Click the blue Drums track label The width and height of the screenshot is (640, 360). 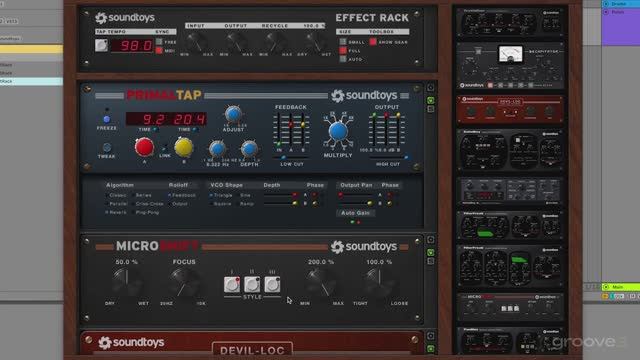[x=621, y=3]
